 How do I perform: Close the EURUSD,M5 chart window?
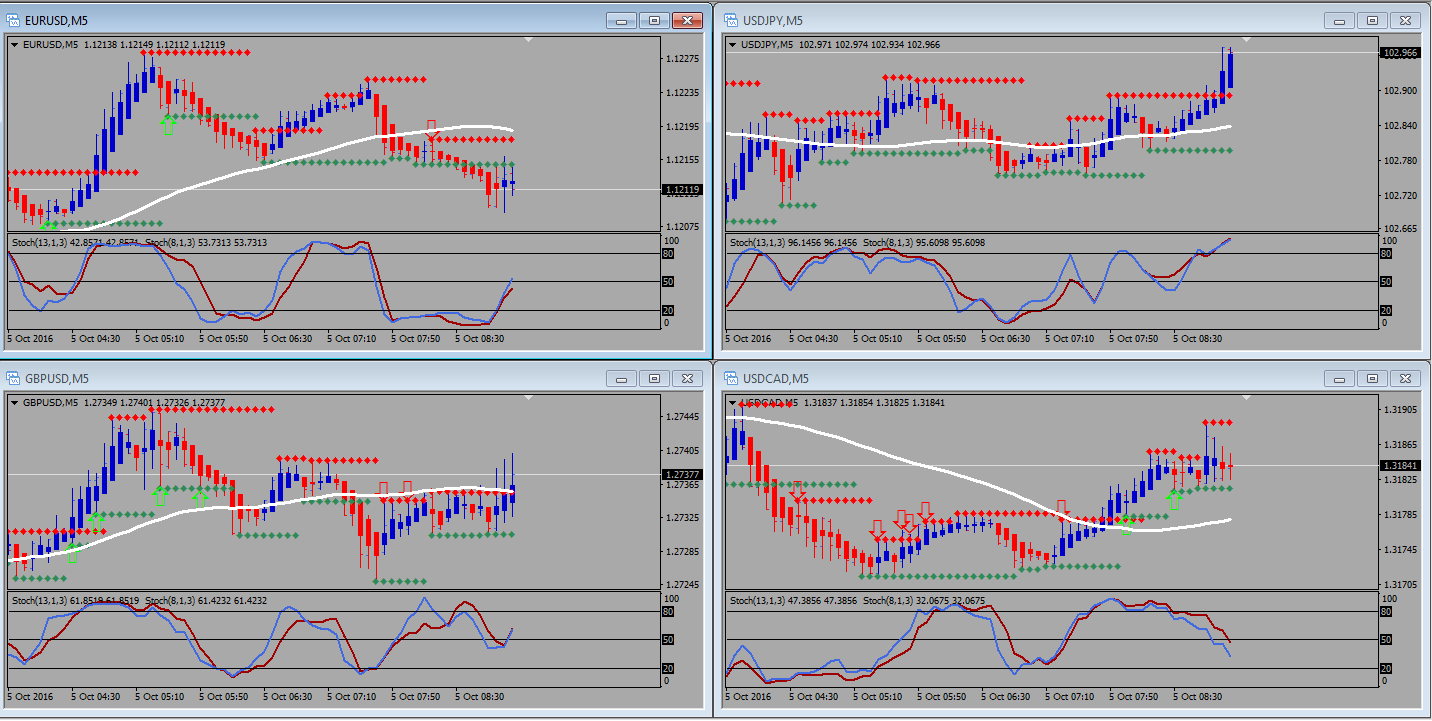click(x=688, y=20)
